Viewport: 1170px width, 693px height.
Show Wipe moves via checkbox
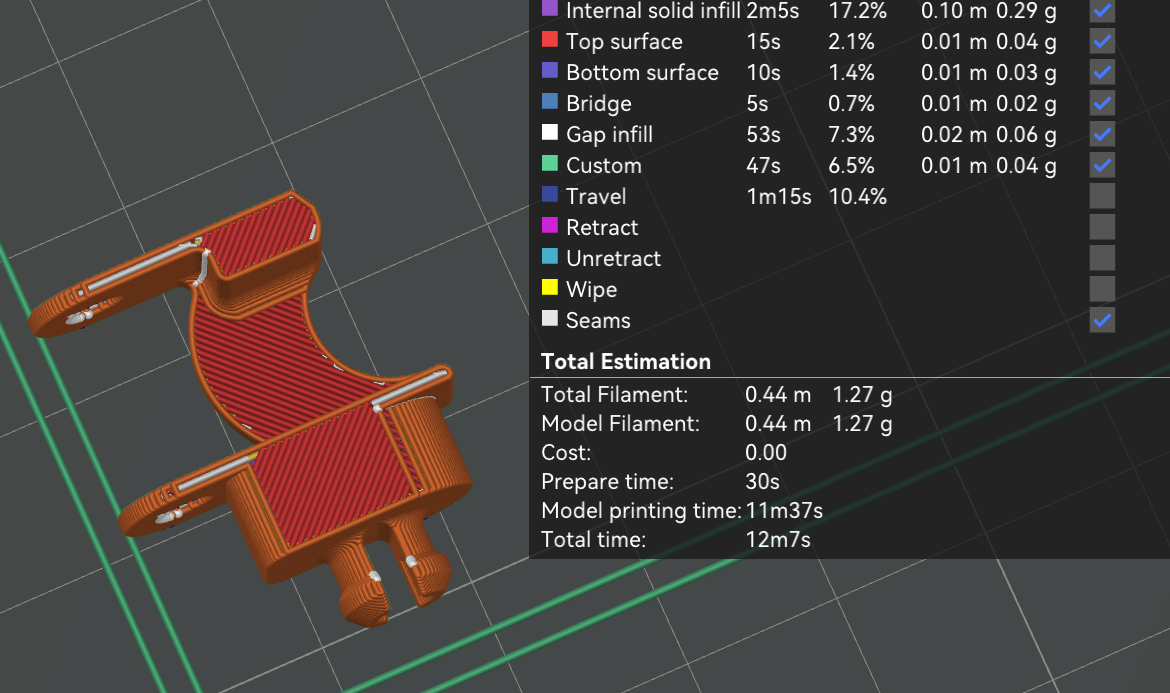tap(1102, 289)
